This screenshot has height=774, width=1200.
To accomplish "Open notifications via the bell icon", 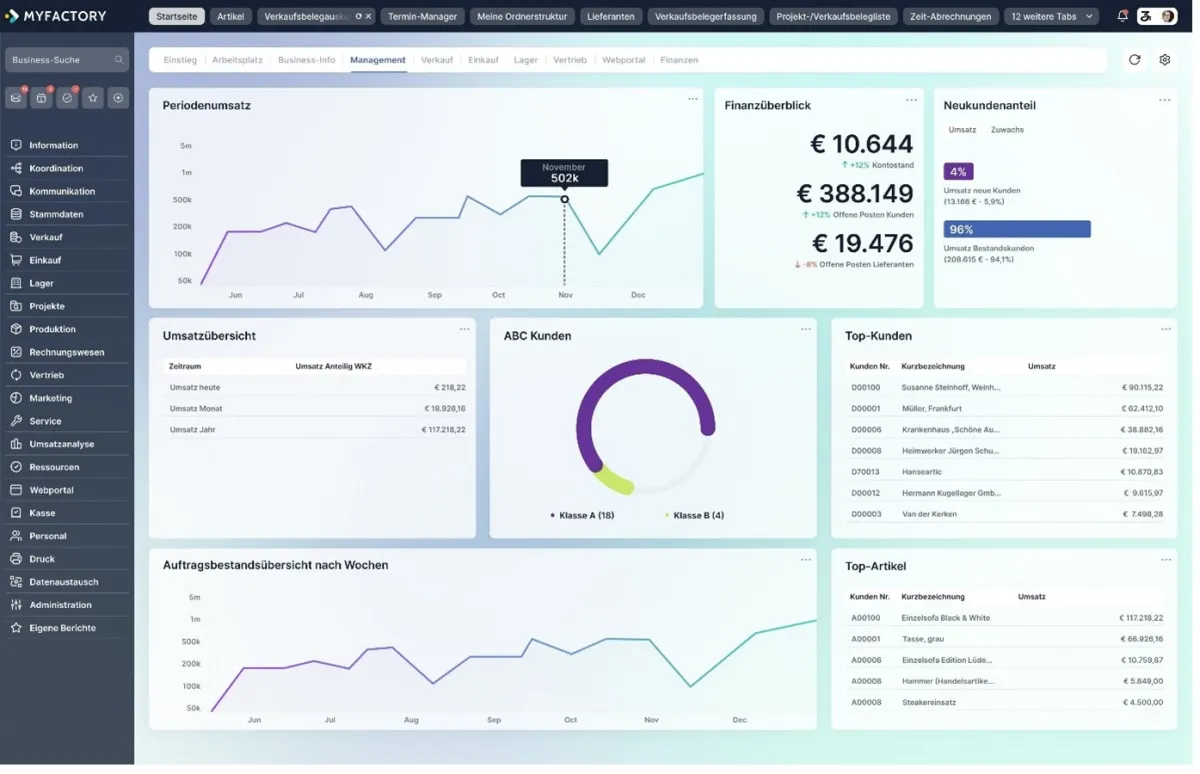I will tap(1123, 15).
